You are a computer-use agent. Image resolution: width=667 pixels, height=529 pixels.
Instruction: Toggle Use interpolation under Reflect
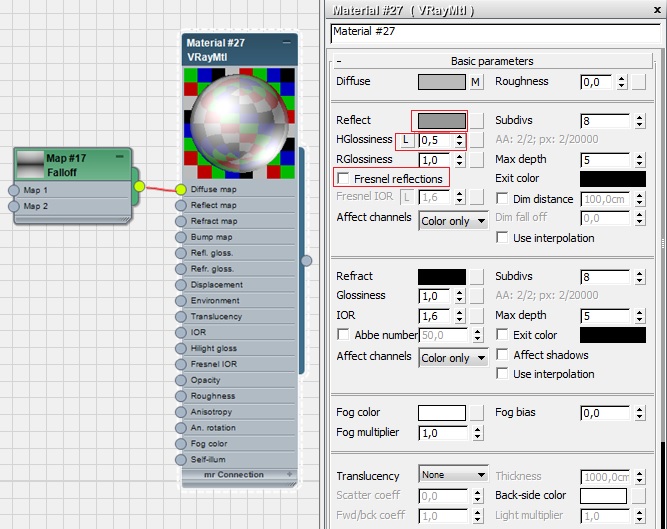pyautogui.click(x=502, y=237)
